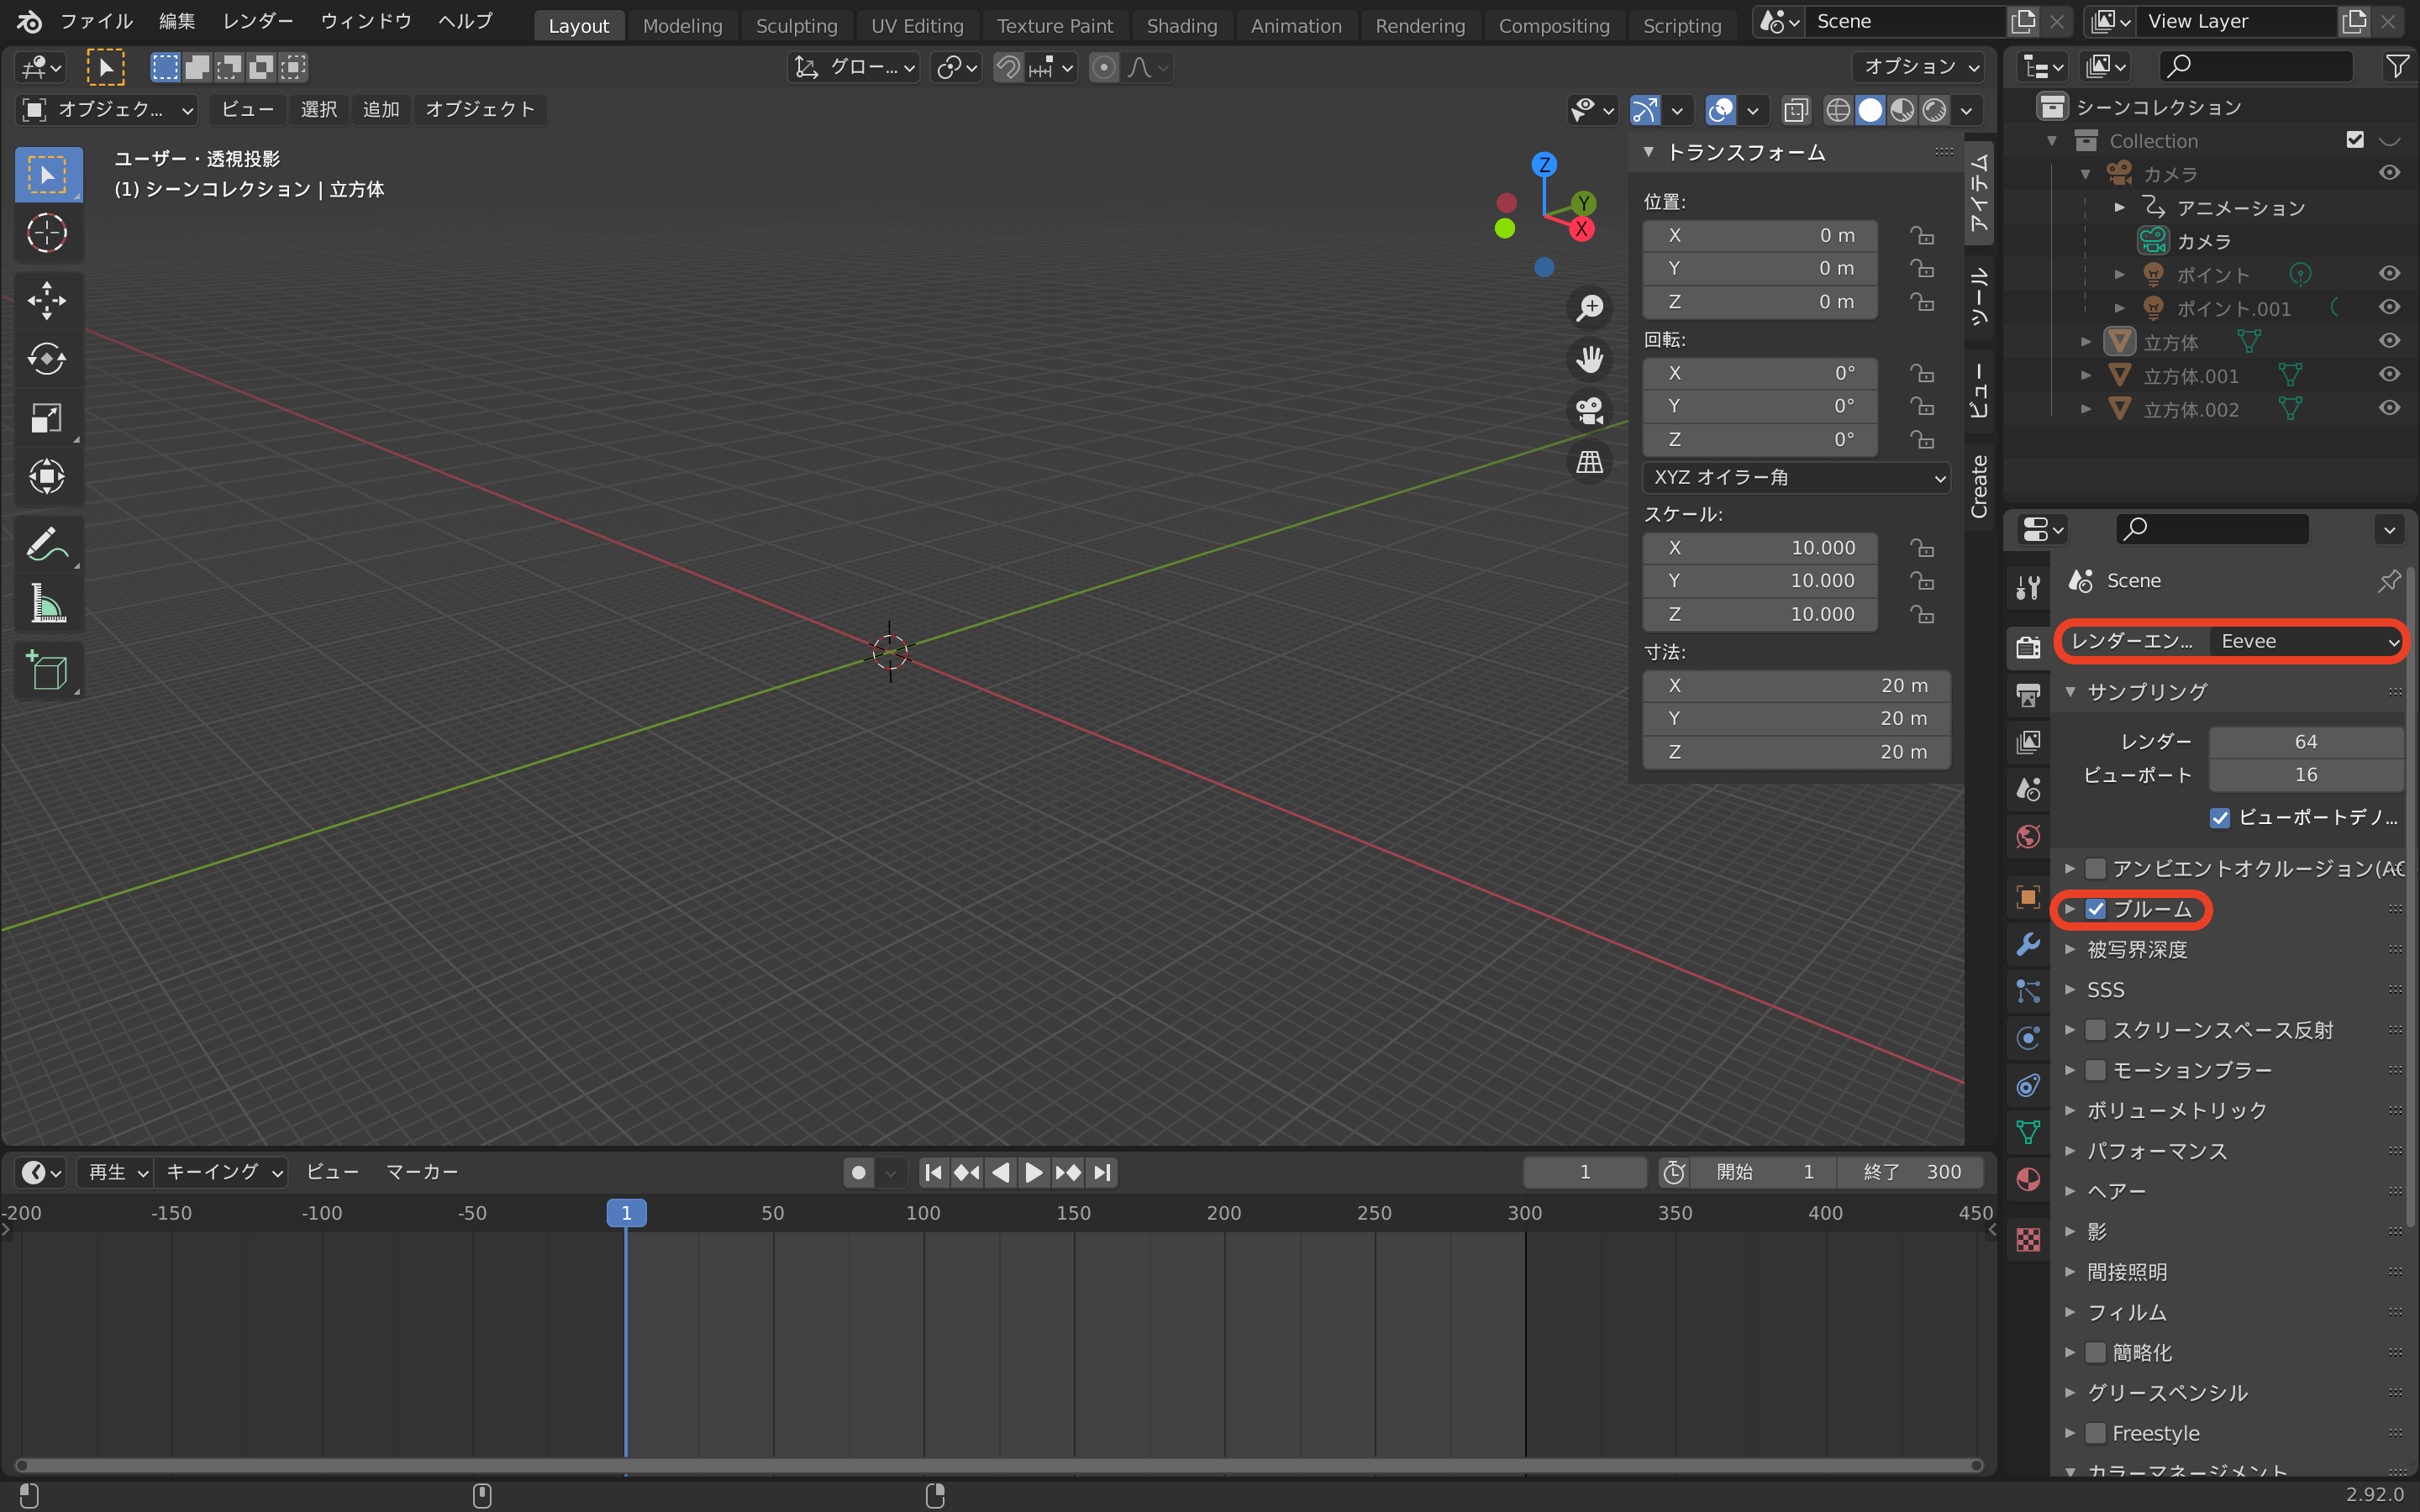Click the Options button in viewport header

(x=1919, y=67)
